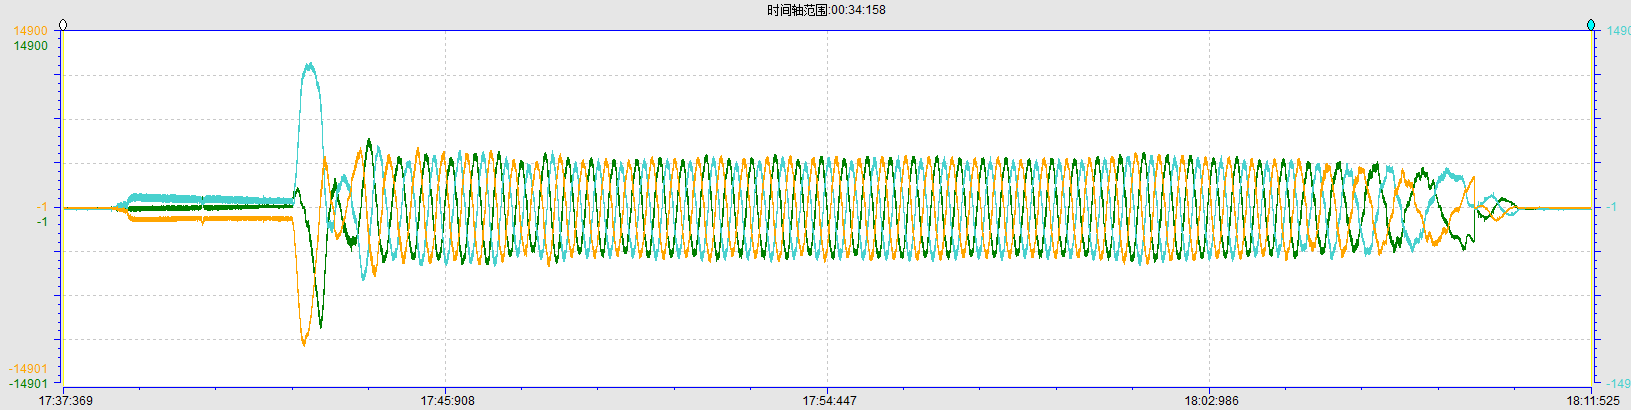Click the cyan -1 label on right axis
The width and height of the screenshot is (1631, 410).
pos(1611,207)
